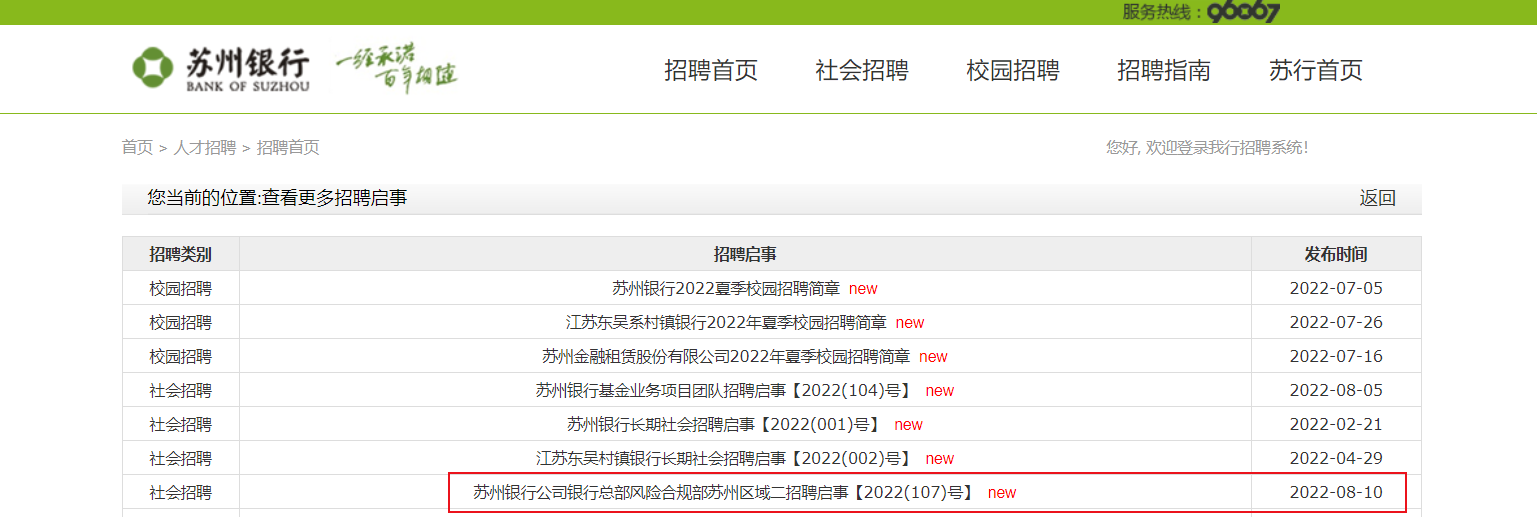Open 江苏东吴系村镇银行2022年夏季校园招聘简章
The height and width of the screenshot is (517, 1537).
(x=726, y=322)
